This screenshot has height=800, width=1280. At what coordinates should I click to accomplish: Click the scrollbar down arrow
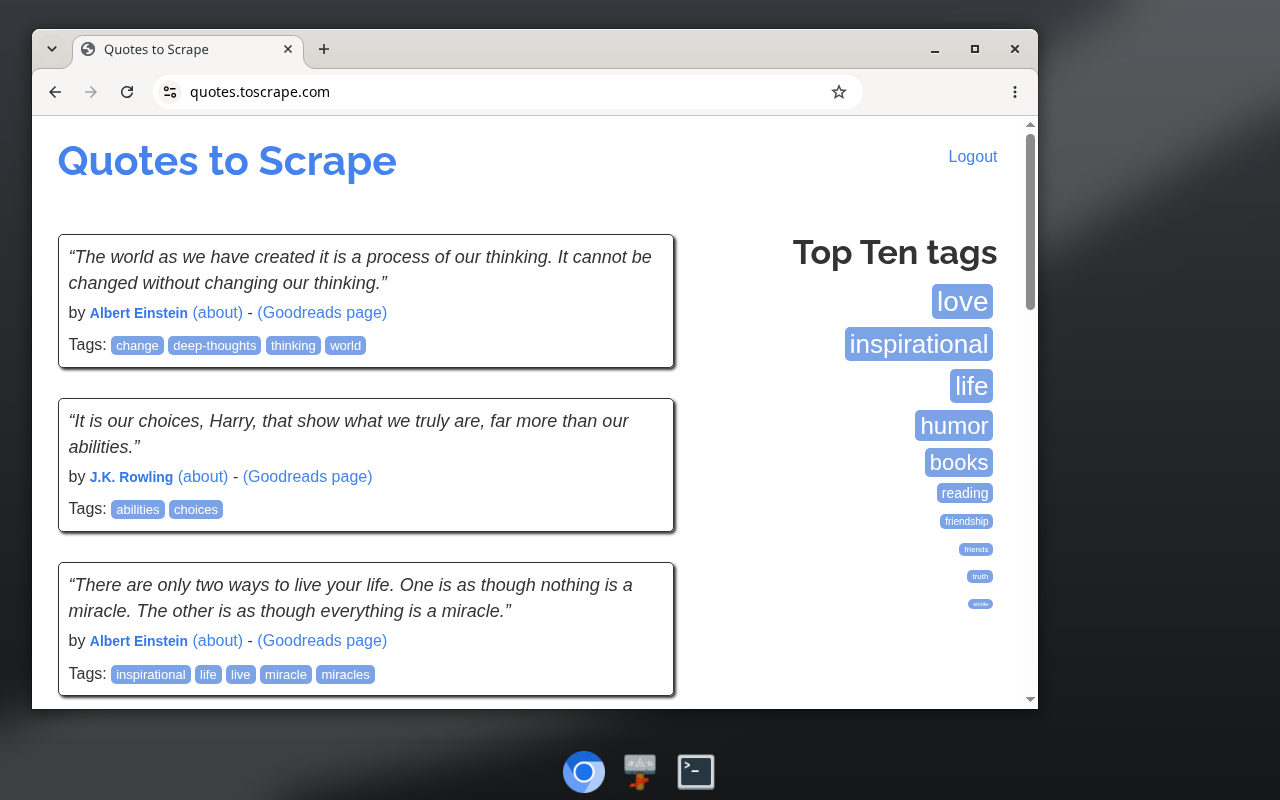point(1030,700)
